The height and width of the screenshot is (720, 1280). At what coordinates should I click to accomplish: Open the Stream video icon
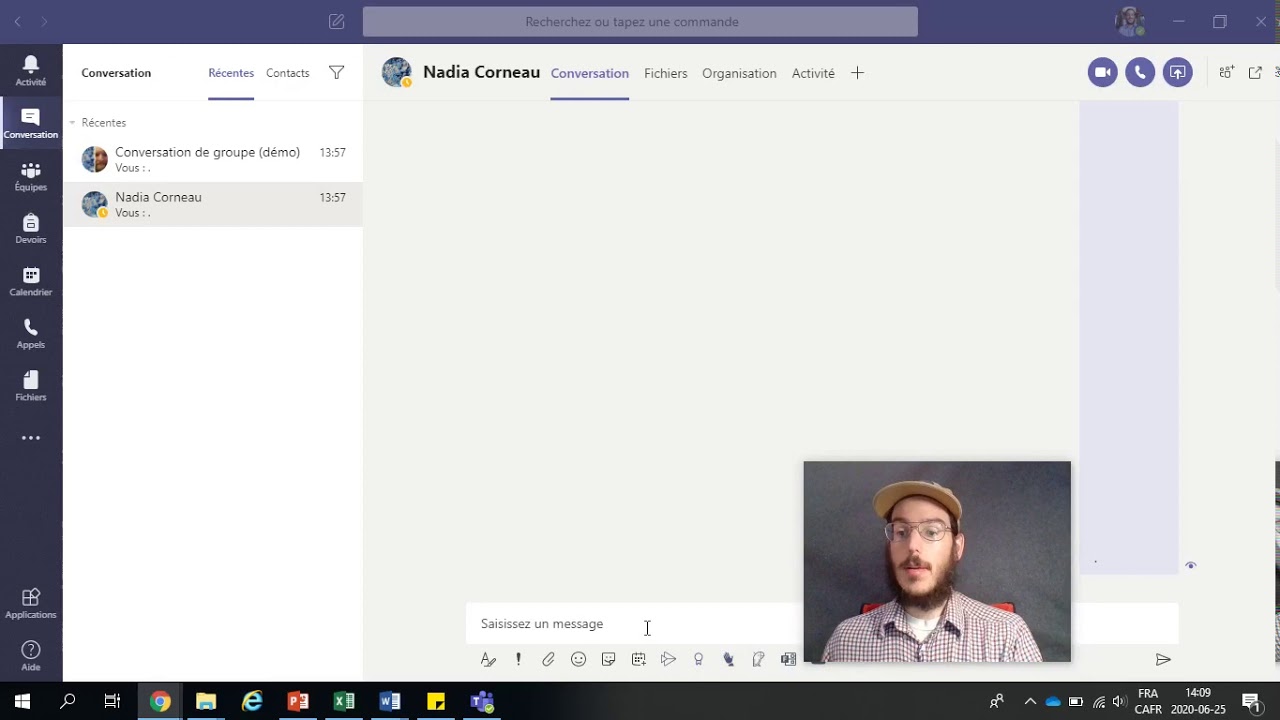tap(668, 659)
